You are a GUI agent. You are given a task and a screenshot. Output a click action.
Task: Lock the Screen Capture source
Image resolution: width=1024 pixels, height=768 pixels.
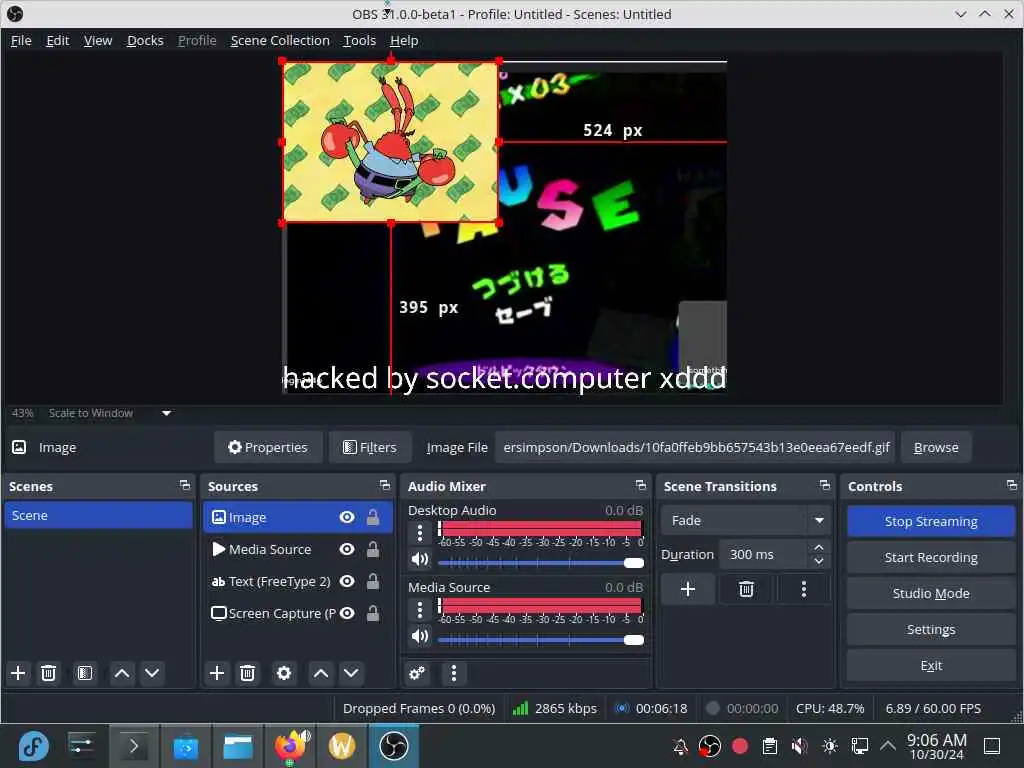(x=373, y=613)
